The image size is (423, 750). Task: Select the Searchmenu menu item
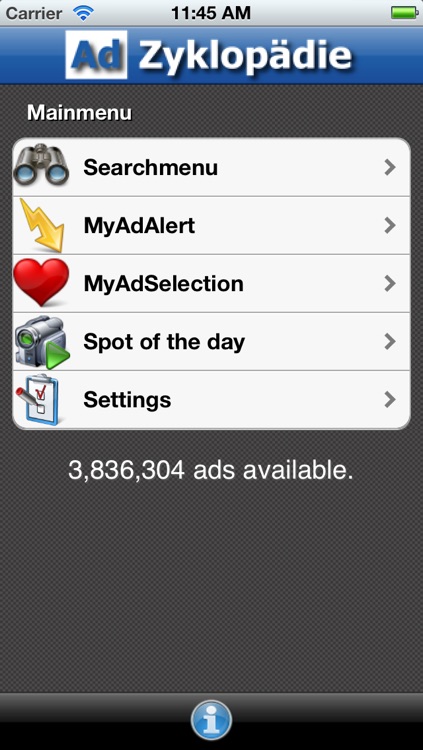(x=211, y=167)
